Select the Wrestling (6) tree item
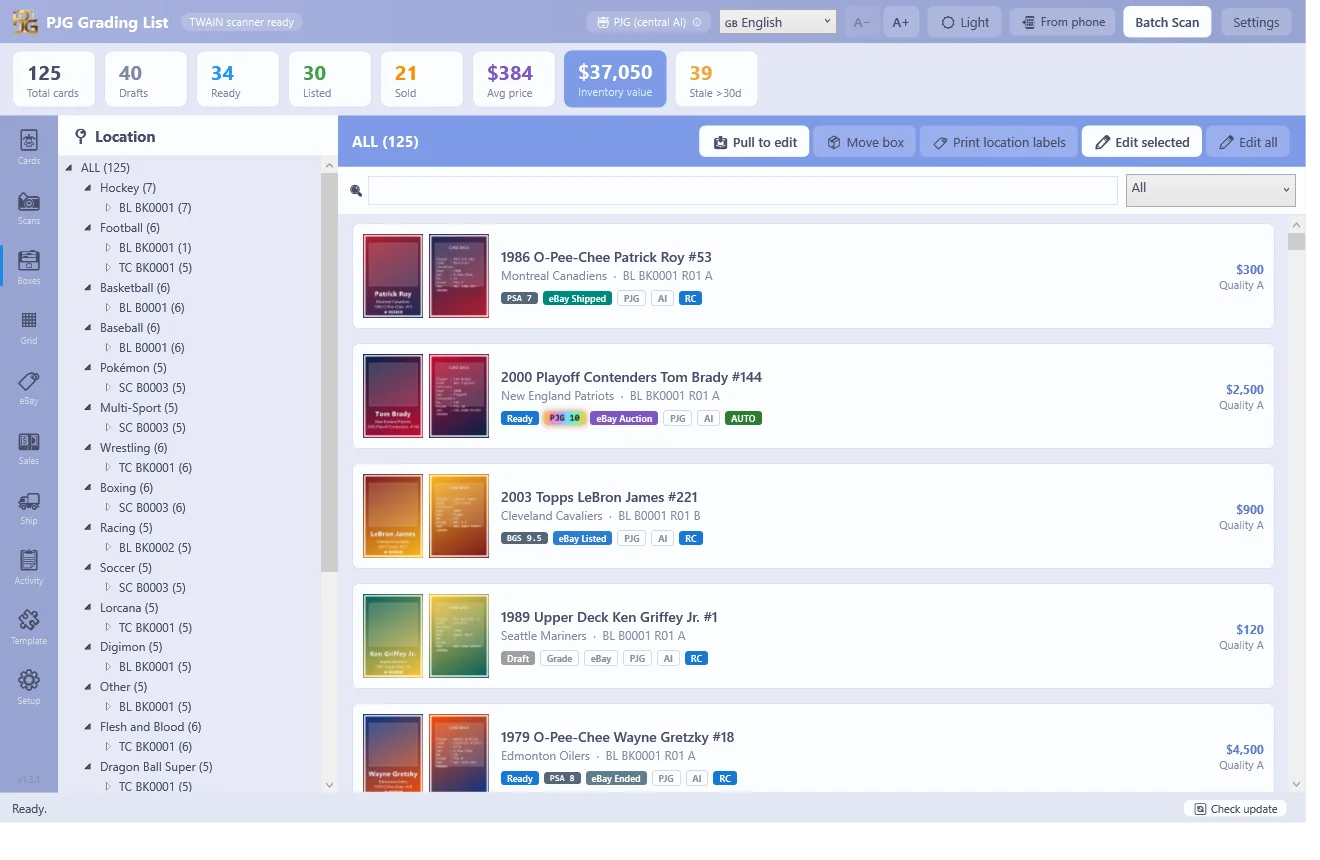This screenshot has width=1320, height=860. click(133, 448)
